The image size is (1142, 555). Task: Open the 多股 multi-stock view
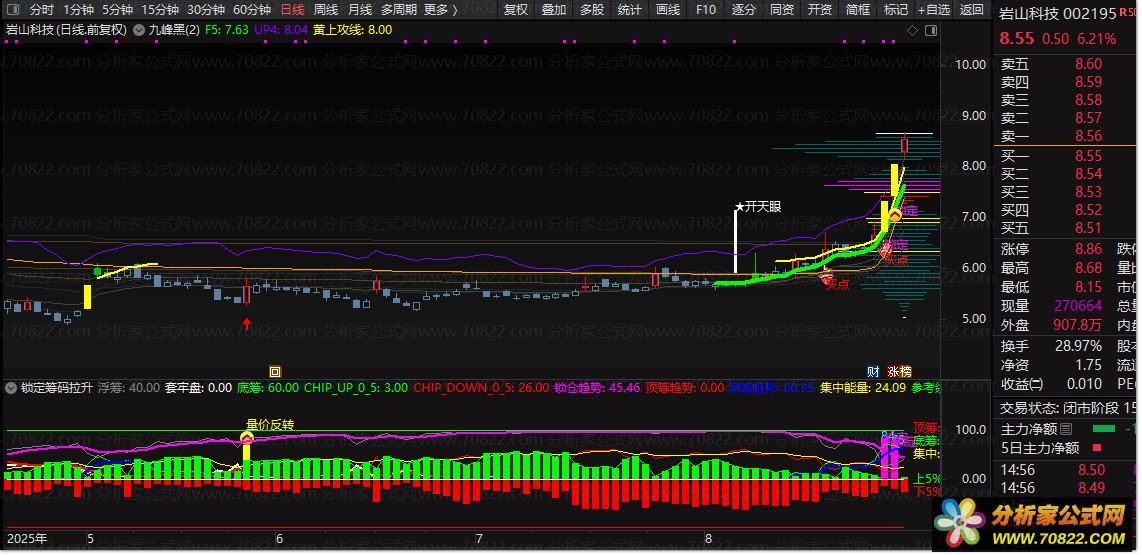(591, 9)
